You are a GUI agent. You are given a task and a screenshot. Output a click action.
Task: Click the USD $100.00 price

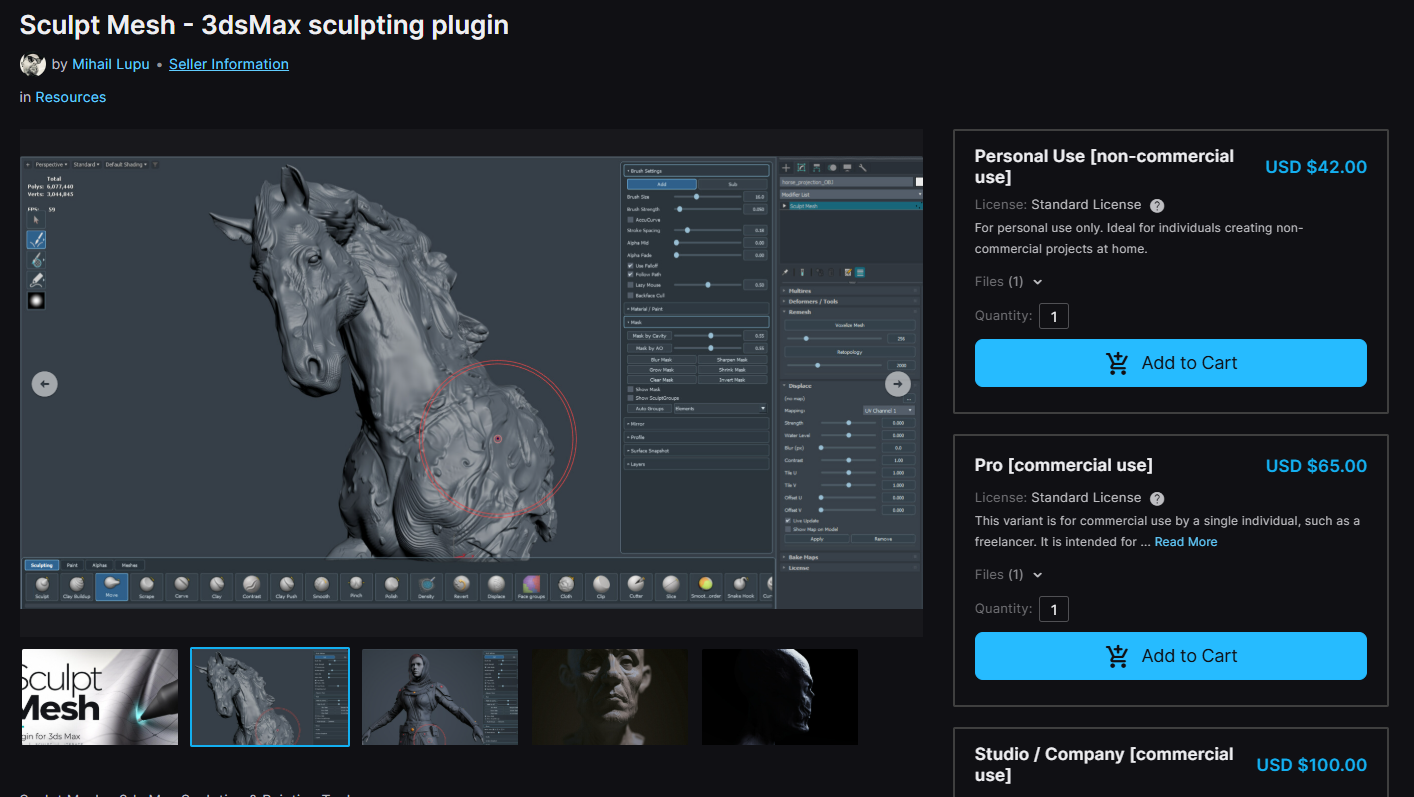point(1312,765)
